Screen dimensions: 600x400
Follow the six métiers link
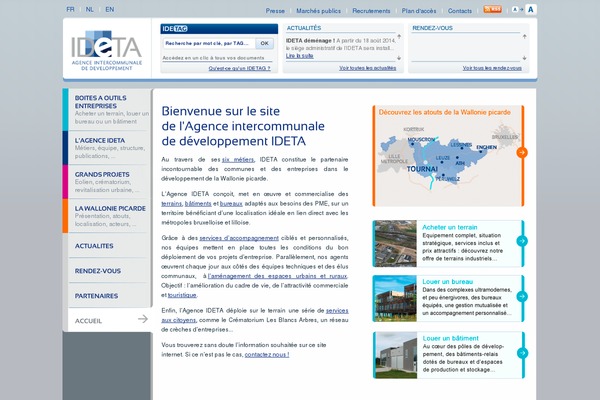pos(238,160)
